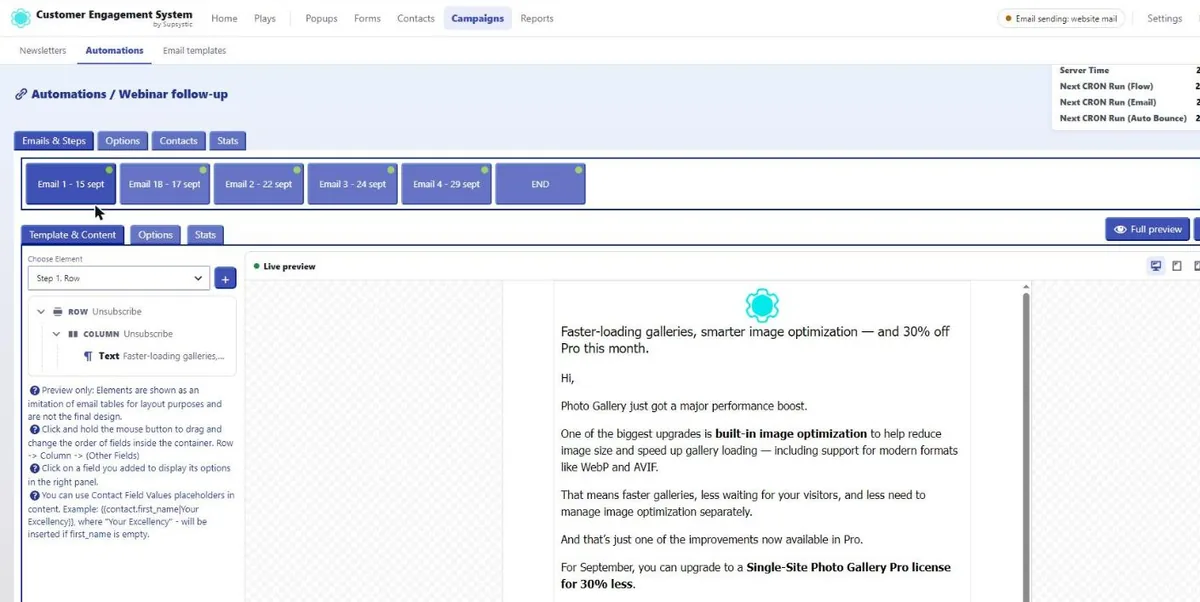The image size is (1200, 602).
Task: Click 'Next CRON Run (Flow)' text
Action: pos(1107,86)
